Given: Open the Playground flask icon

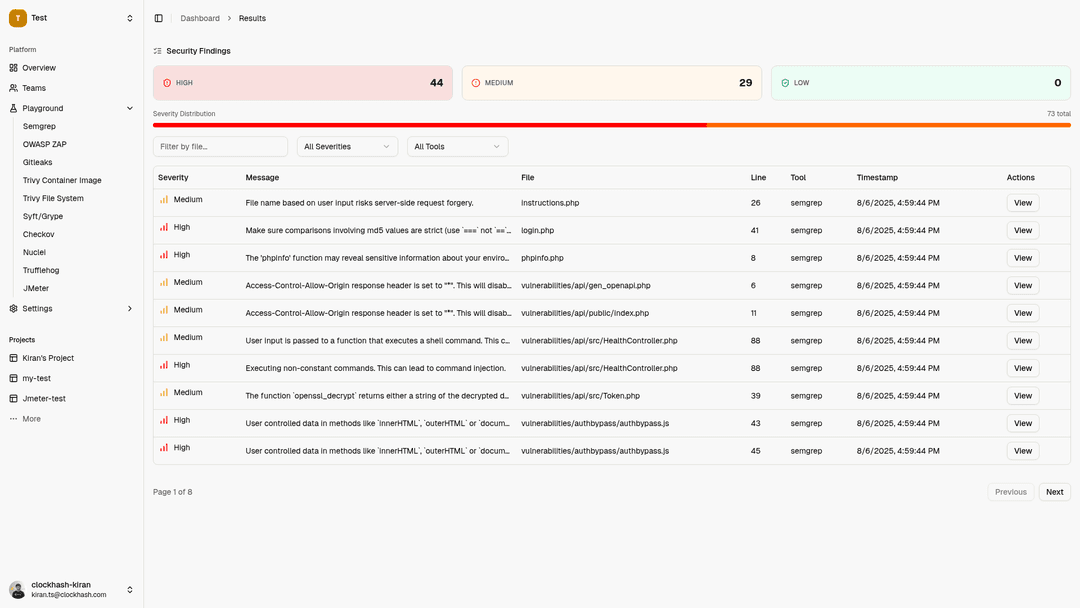Looking at the screenshot, I should click(14, 108).
